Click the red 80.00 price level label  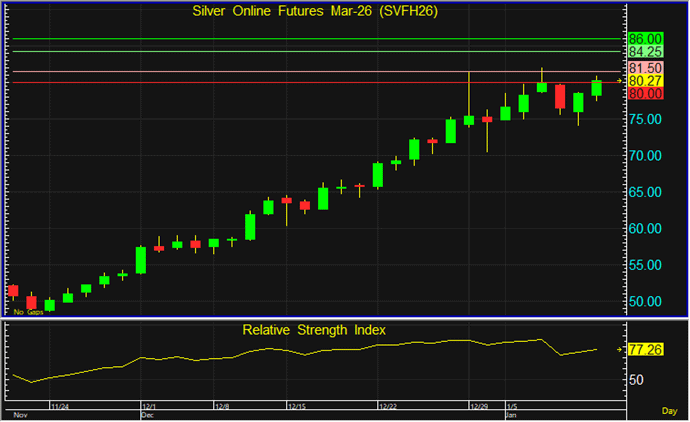point(647,93)
